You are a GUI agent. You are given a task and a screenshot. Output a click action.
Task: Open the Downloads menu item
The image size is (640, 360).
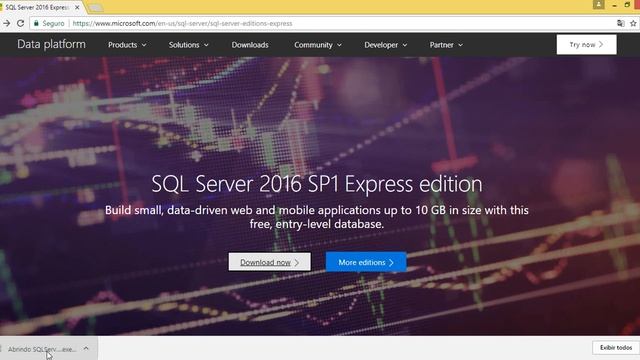(x=250, y=45)
